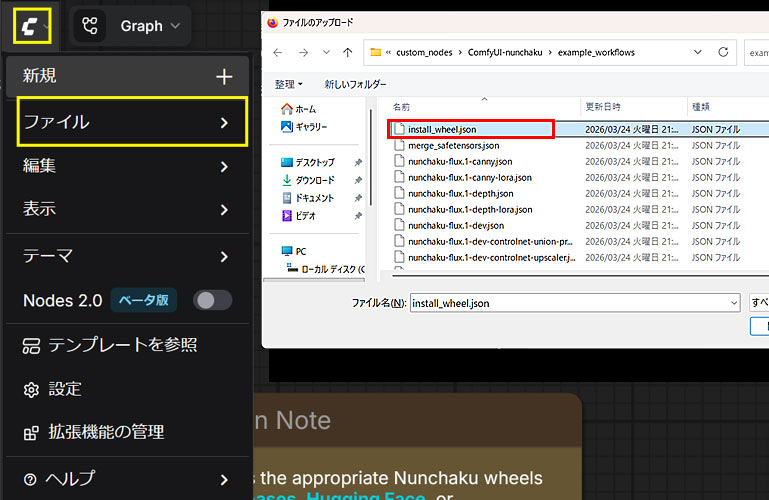The height and width of the screenshot is (500, 769).
Task: Open ダウンロード folder in sidebar
Action: click(x=314, y=180)
